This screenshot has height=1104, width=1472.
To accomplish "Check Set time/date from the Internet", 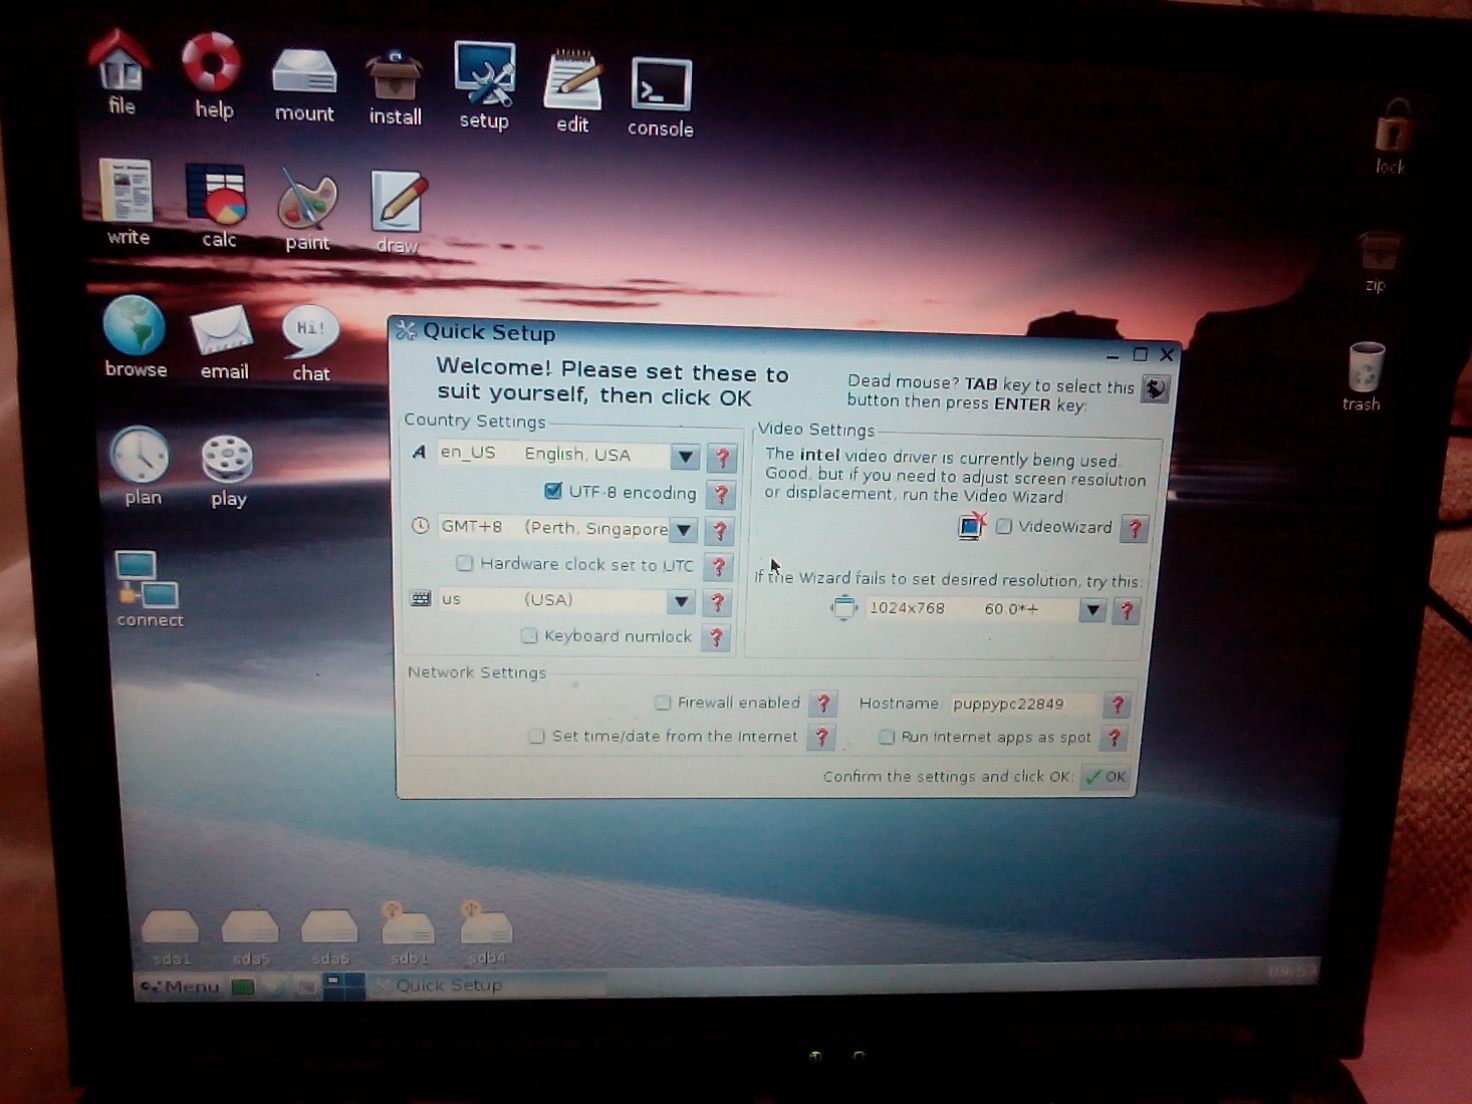I will point(536,735).
